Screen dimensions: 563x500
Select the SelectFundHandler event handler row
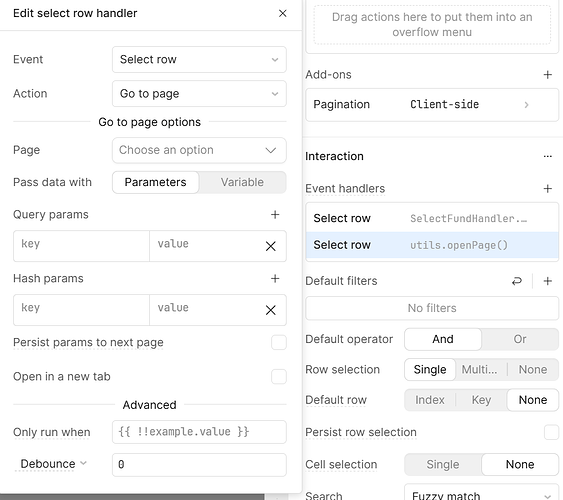click(x=432, y=218)
